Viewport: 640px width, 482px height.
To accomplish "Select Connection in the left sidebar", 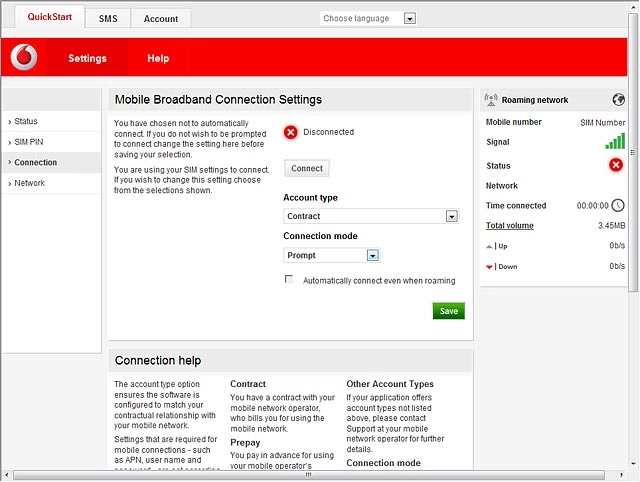I will pos(51,162).
